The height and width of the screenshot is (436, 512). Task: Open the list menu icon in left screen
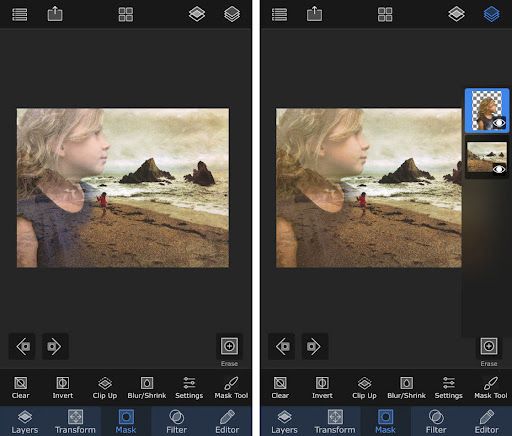tap(20, 14)
